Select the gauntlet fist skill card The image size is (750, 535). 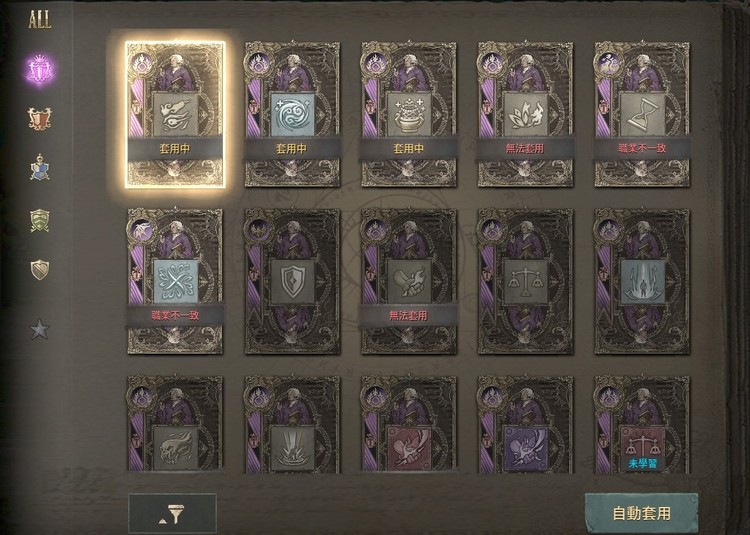click(409, 282)
